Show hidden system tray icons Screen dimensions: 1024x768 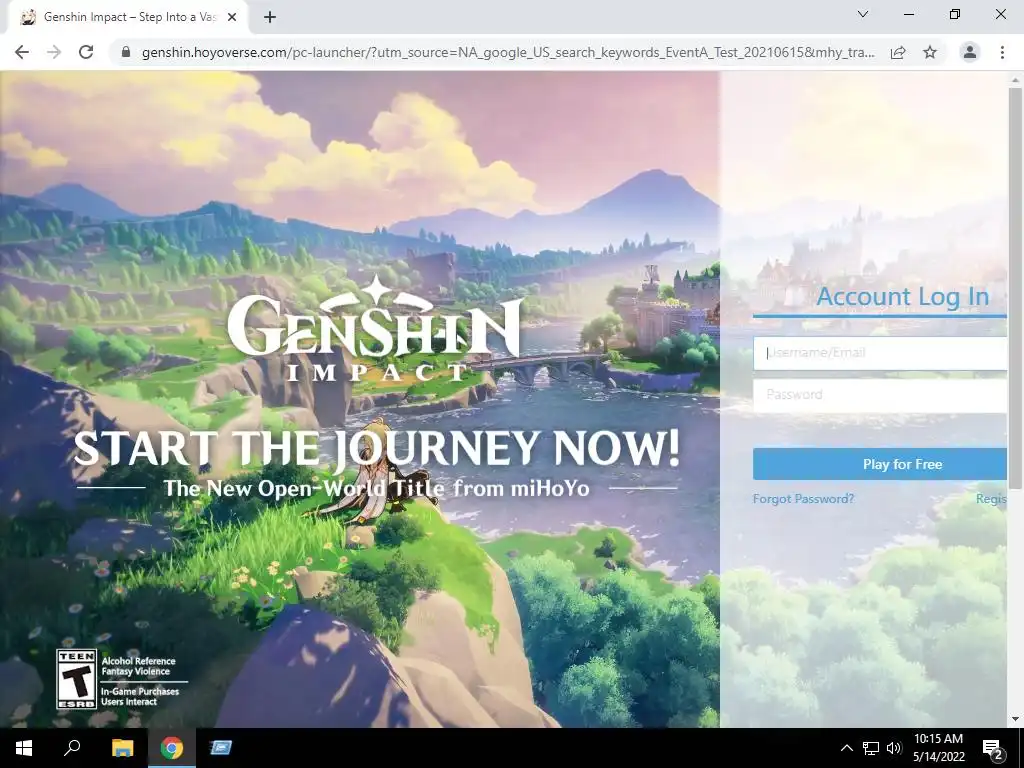point(846,748)
